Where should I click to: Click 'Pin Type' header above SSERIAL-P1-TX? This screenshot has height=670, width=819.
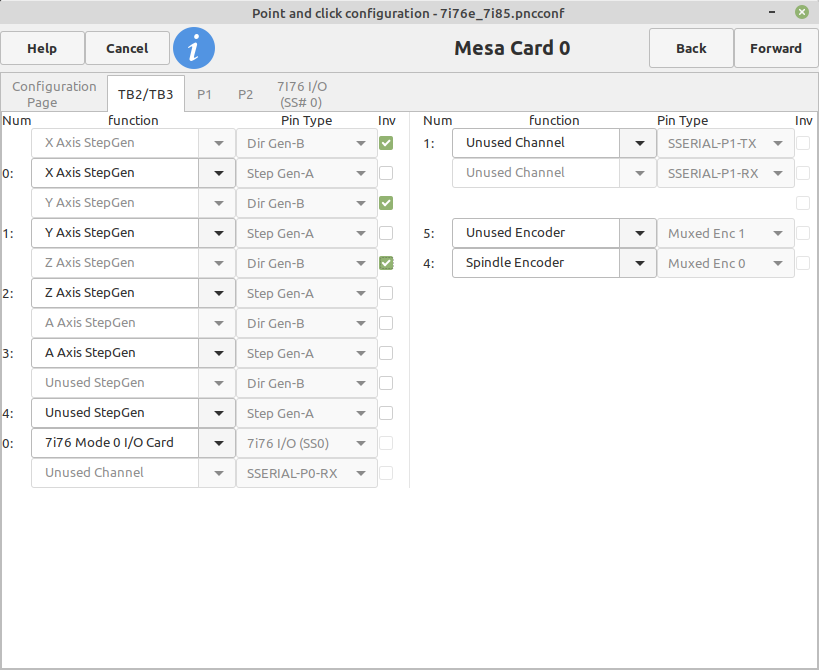click(682, 120)
